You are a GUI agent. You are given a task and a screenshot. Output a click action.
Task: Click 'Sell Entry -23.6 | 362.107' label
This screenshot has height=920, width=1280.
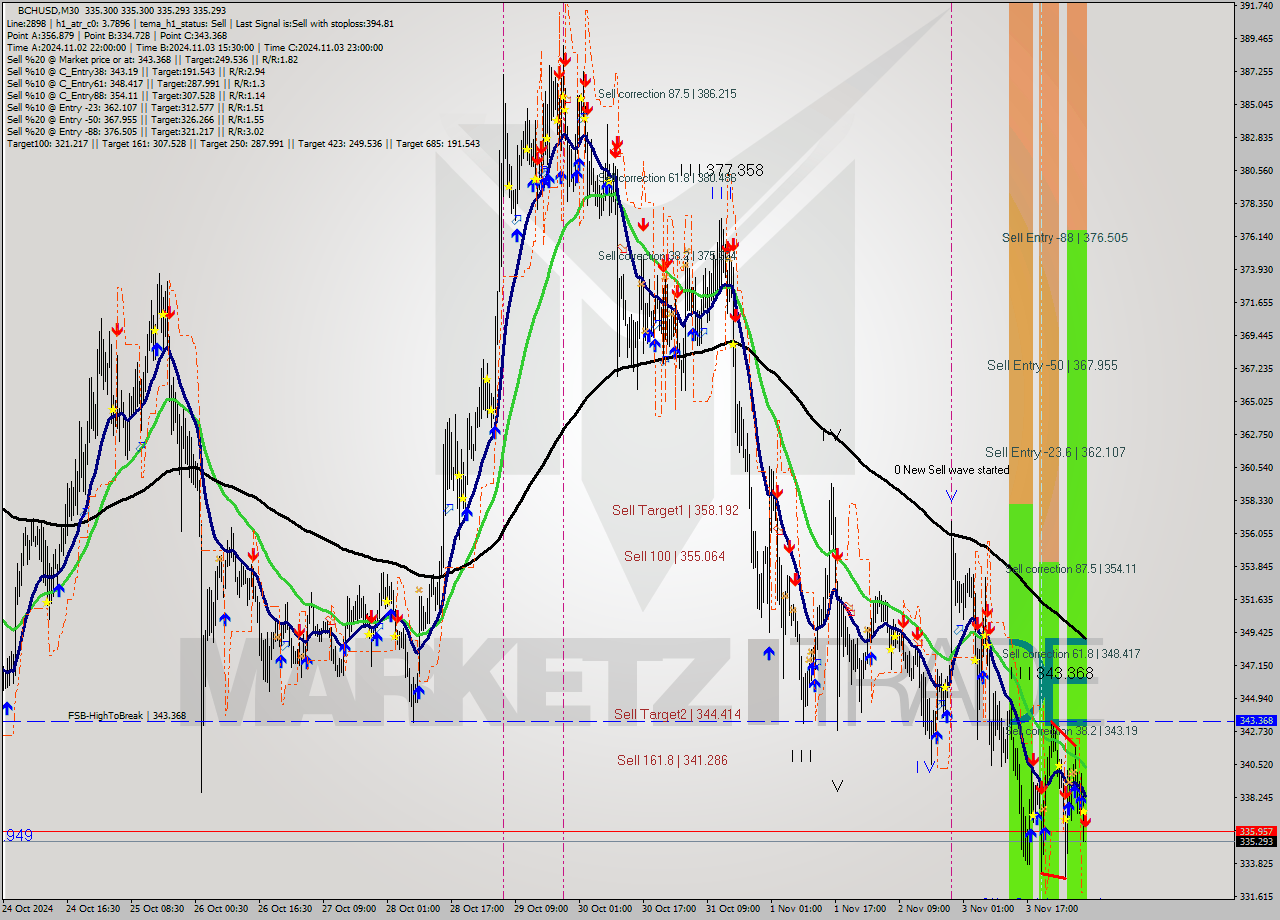point(1055,453)
